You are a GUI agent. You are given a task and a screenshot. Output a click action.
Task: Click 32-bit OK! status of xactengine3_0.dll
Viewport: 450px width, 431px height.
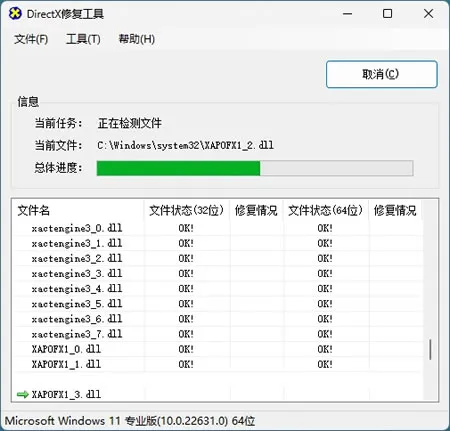[x=186, y=228]
